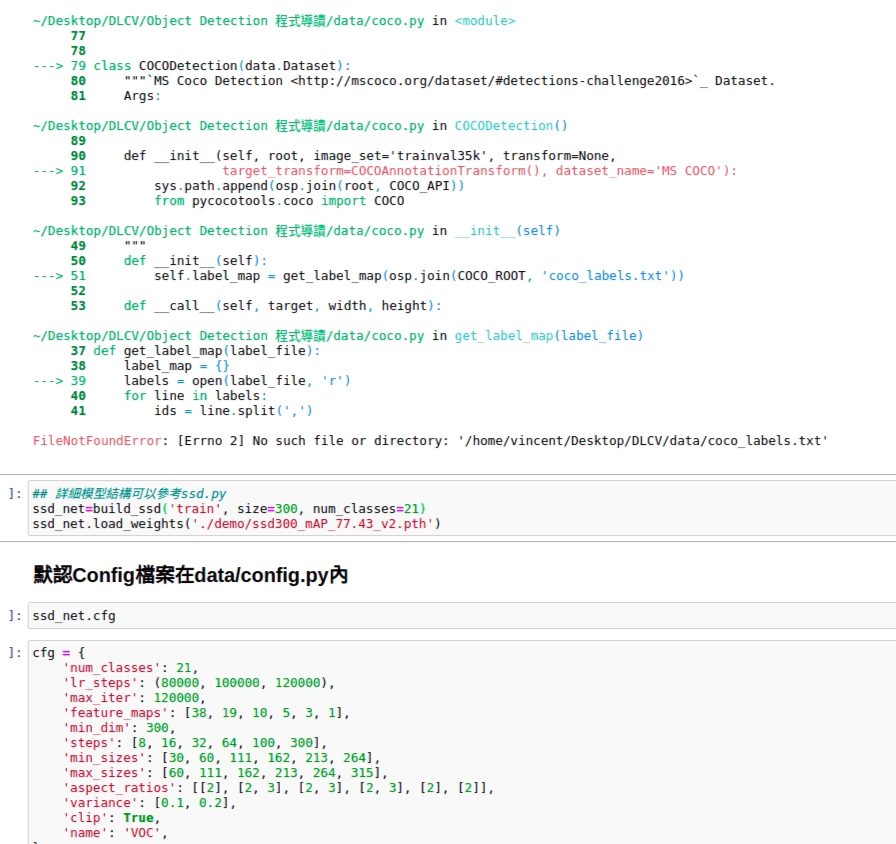Click the 'max_sizes' list line
Image resolution: width=896 pixels, height=844 pixels.
point(225,773)
